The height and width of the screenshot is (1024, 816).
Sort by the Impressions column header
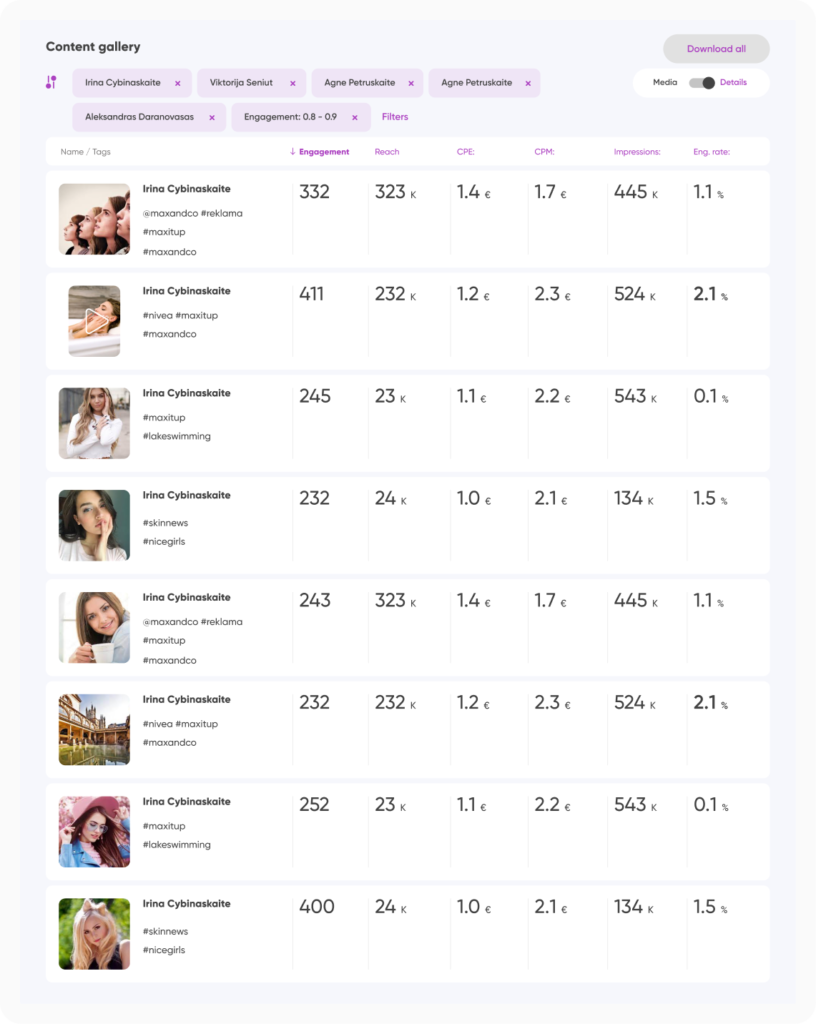[x=636, y=152]
